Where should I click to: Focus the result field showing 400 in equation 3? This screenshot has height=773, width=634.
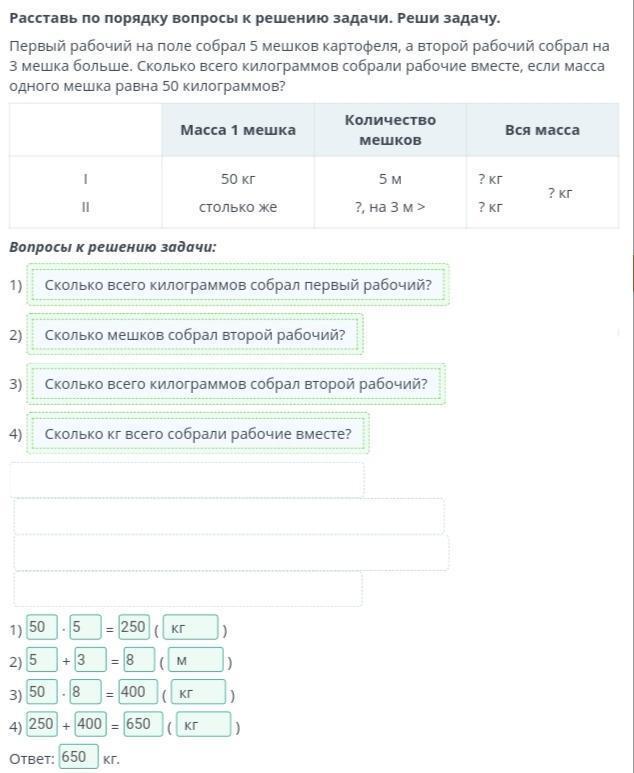(x=139, y=692)
